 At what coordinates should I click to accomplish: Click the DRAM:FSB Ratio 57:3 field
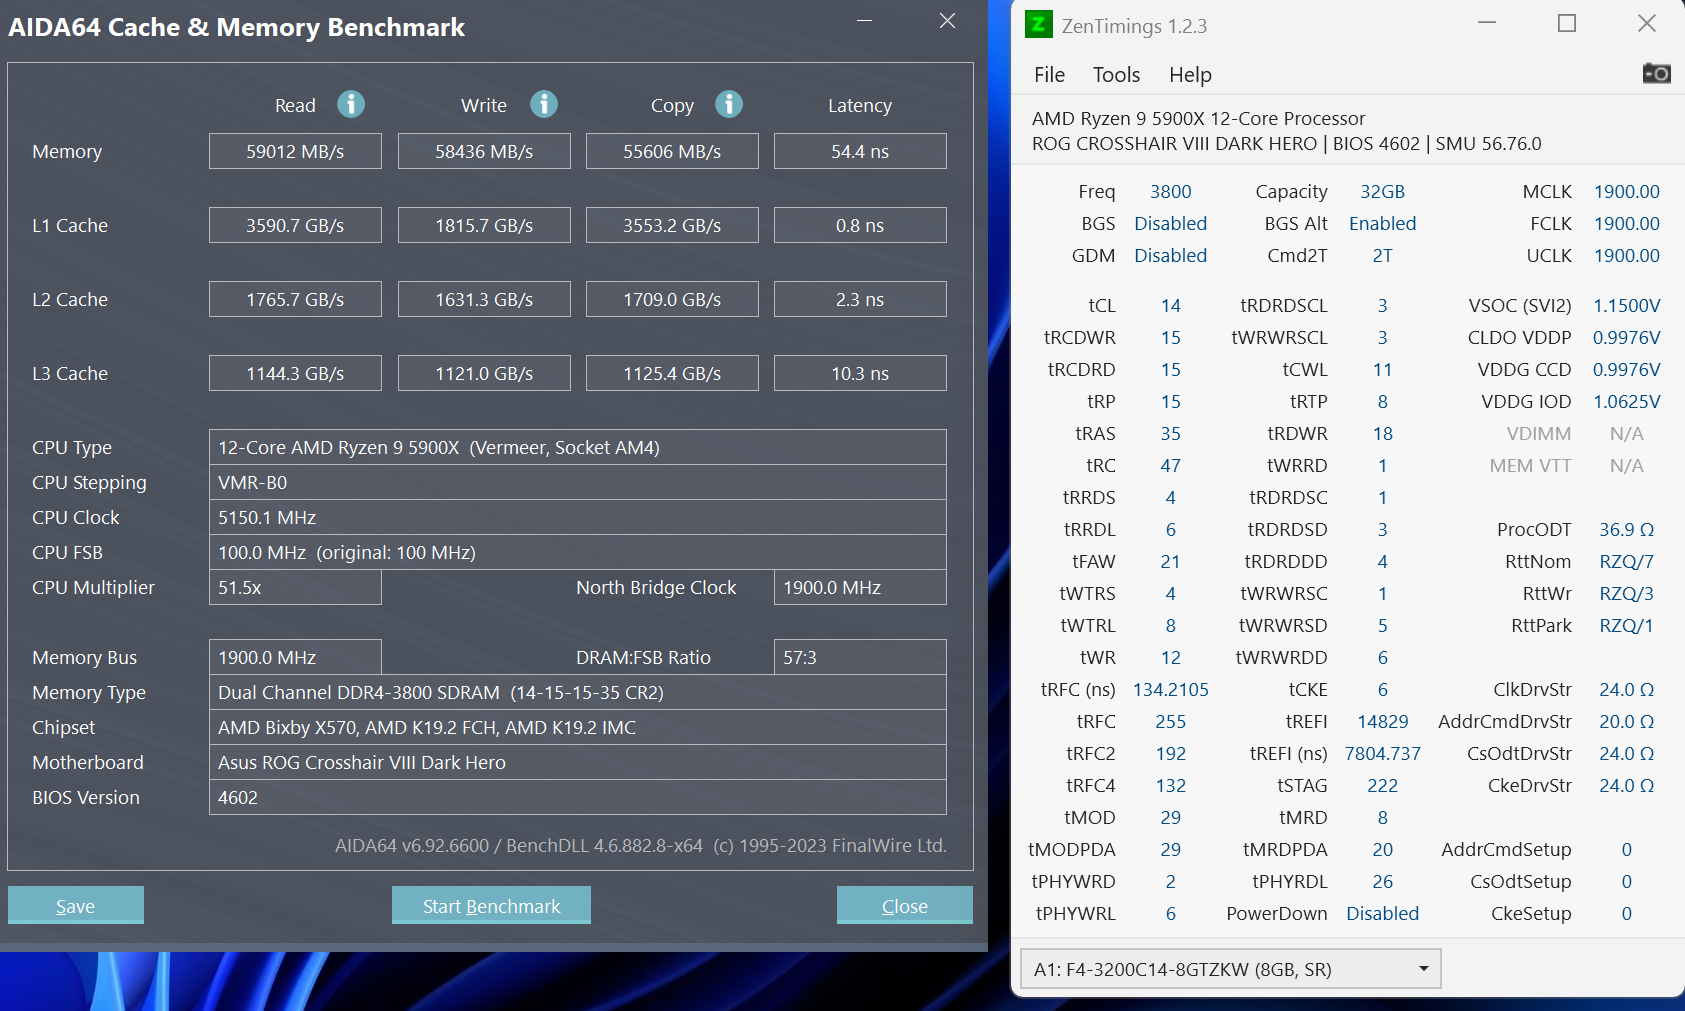point(860,657)
